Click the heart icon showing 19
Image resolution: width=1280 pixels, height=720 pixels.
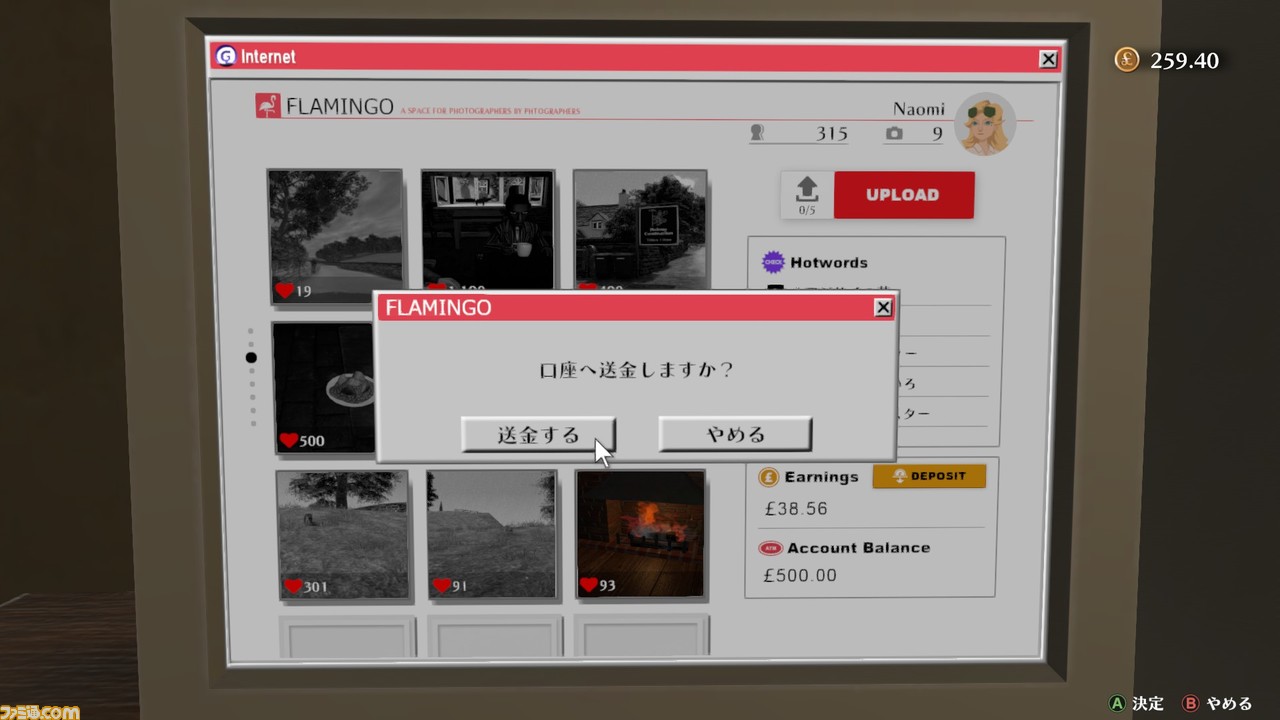pos(284,291)
